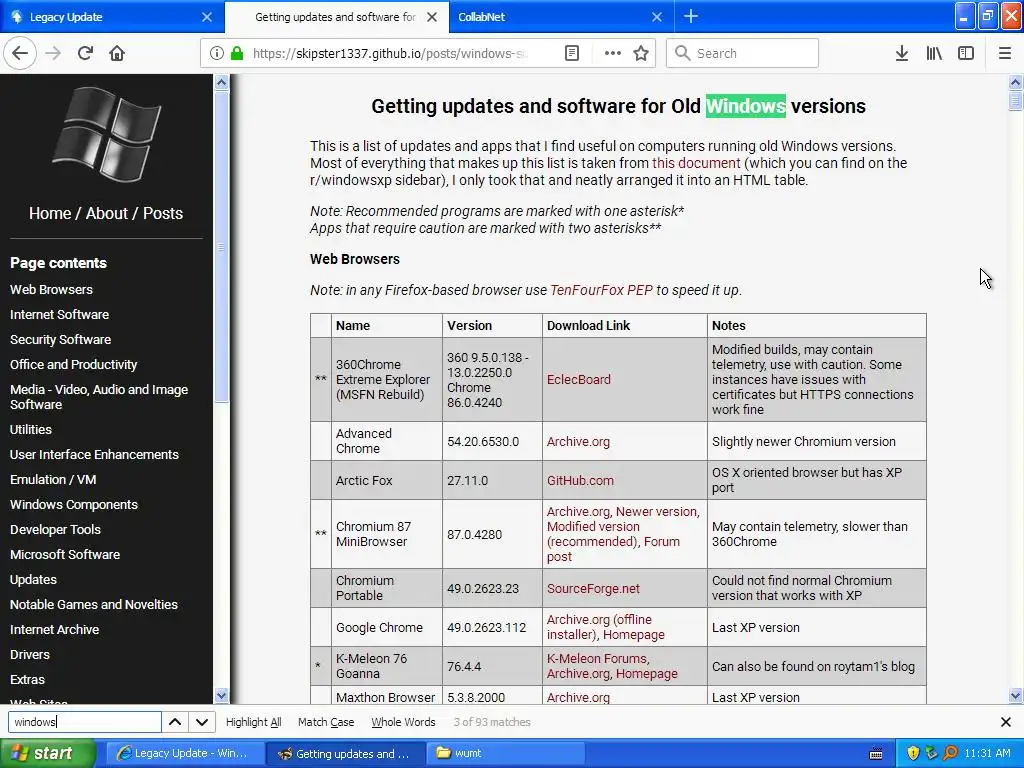Open GitHub.com link for Arctic Fox
The width and height of the screenshot is (1024, 768).
pos(580,480)
